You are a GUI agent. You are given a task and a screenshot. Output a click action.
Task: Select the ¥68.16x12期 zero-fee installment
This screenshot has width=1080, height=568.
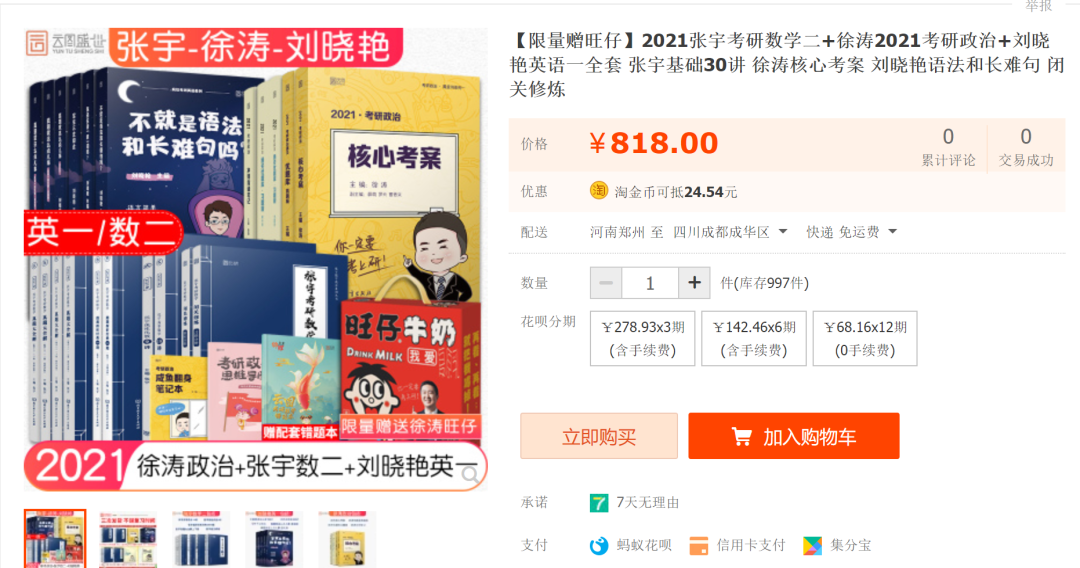(x=865, y=338)
